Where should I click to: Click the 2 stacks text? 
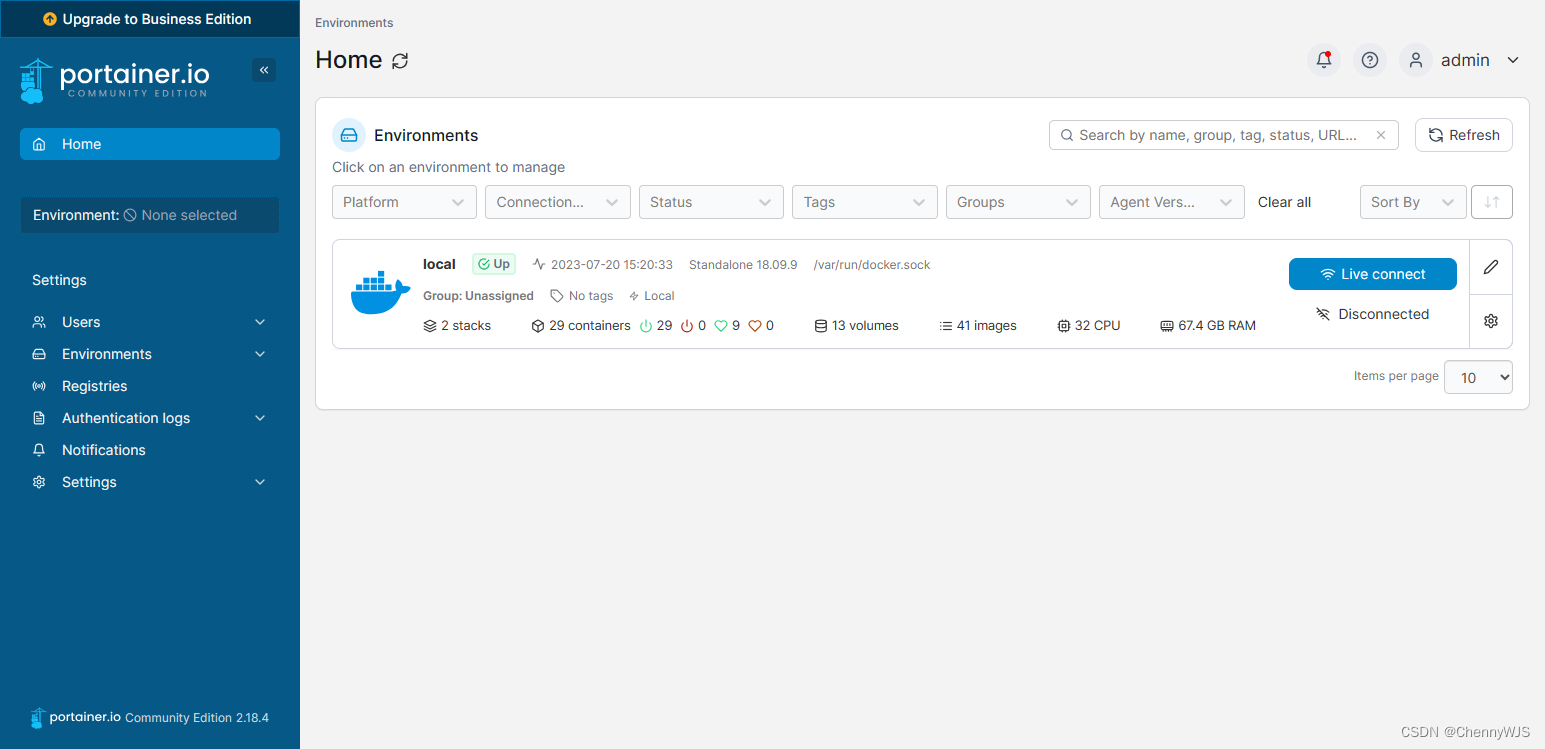[466, 326]
